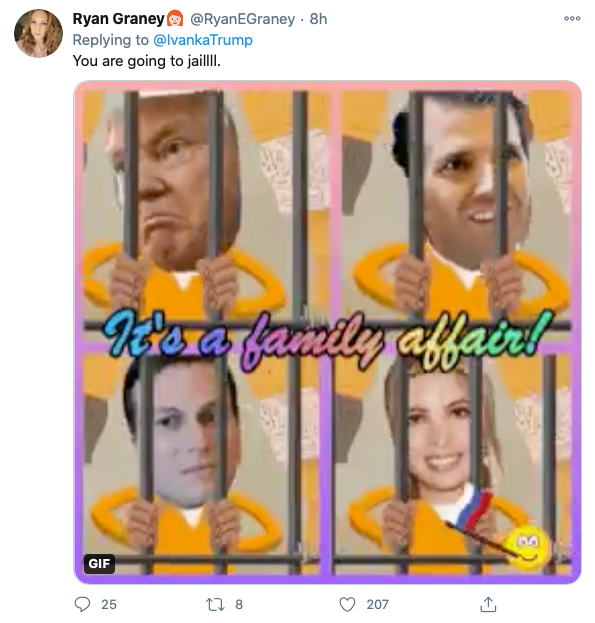Image resolution: width=595 pixels, height=623 pixels.
Task: Open the @RyanEGraney handle link
Action: [x=243, y=19]
